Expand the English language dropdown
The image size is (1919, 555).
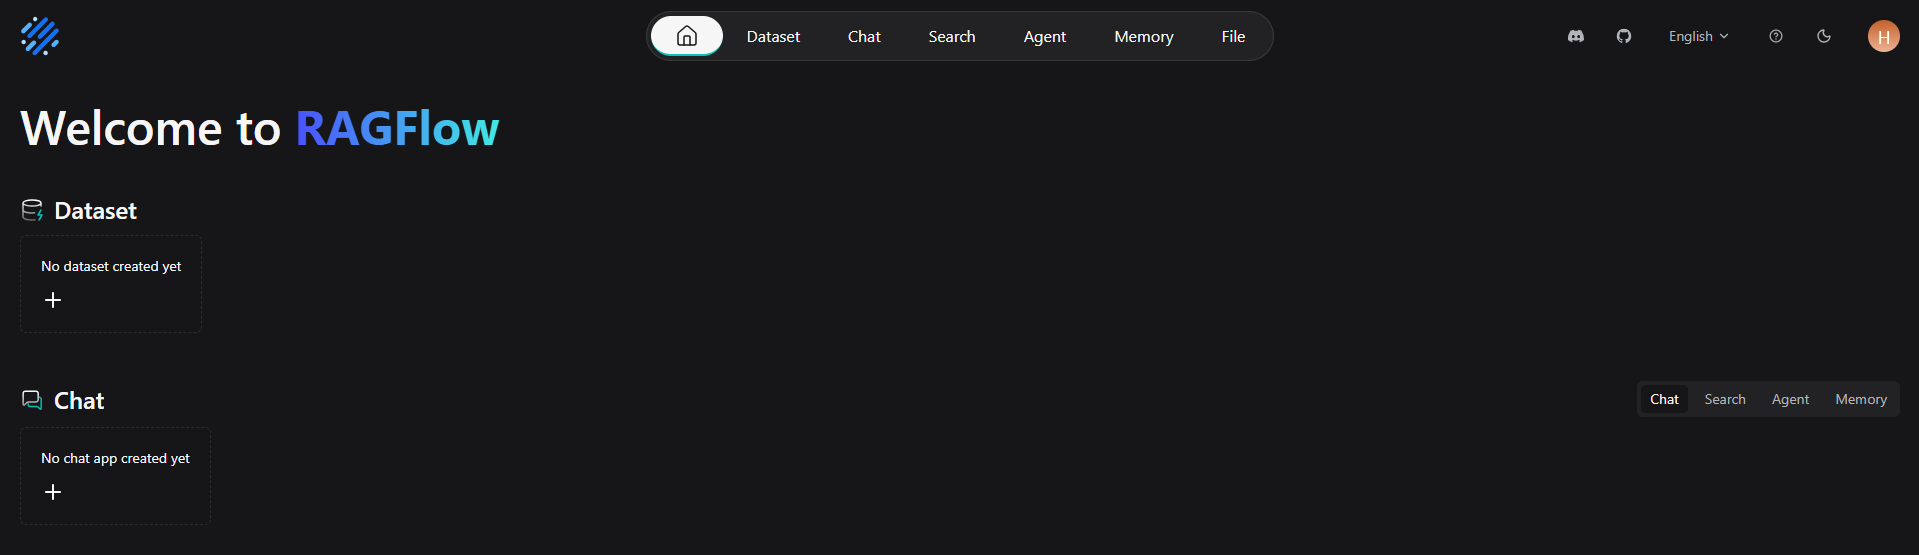click(1698, 36)
